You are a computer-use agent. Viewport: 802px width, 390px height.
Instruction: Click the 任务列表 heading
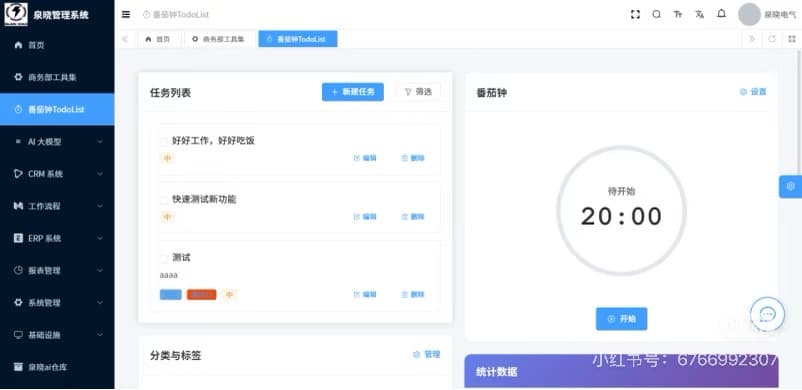pyautogui.click(x=170, y=93)
